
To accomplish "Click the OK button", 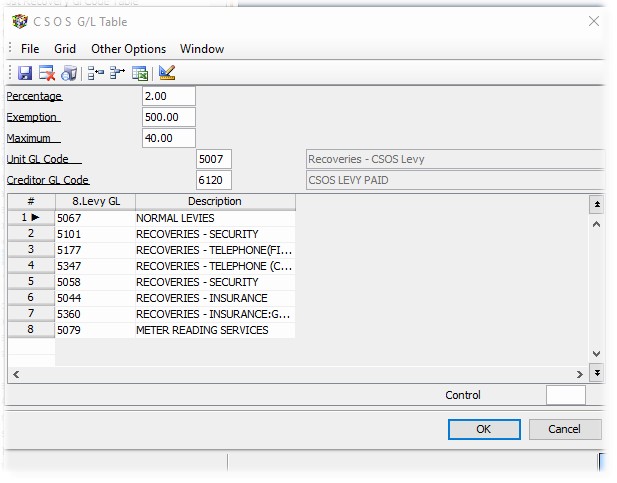I will pos(484,429).
